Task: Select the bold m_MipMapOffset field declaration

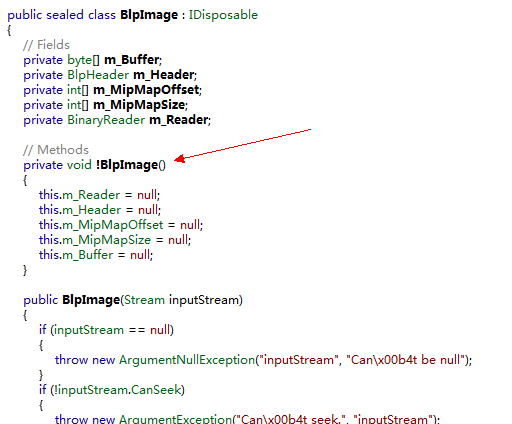Action: click(x=146, y=90)
